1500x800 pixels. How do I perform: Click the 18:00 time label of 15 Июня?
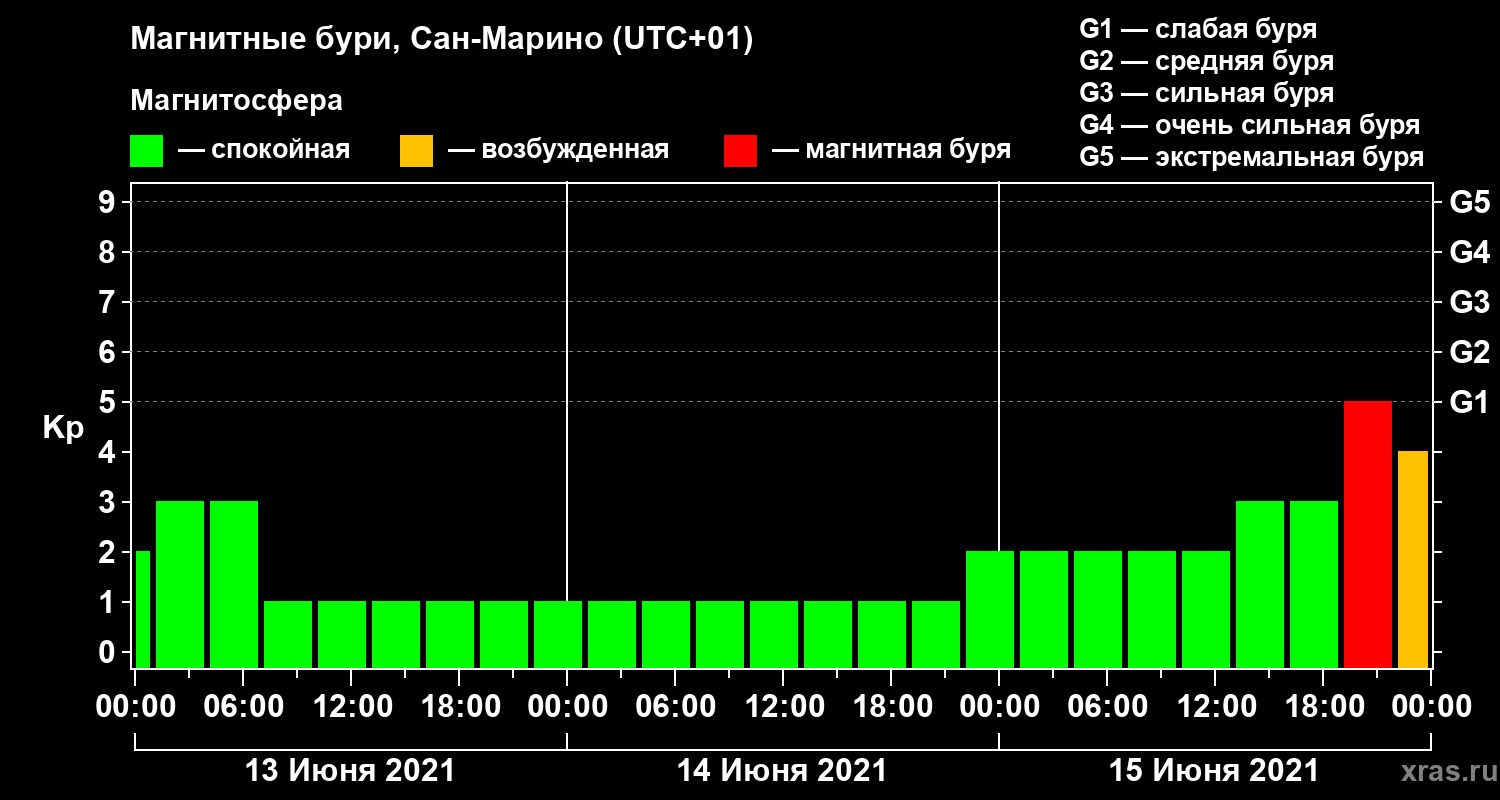click(x=1323, y=706)
